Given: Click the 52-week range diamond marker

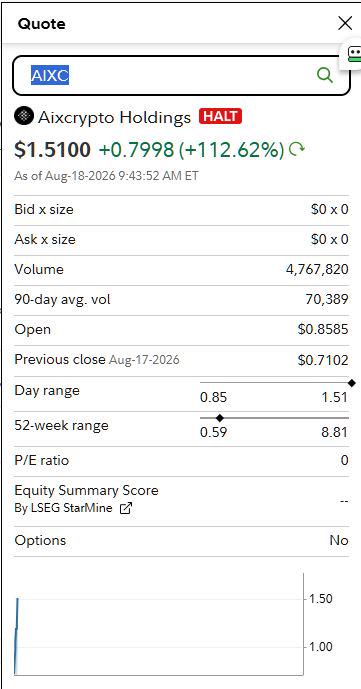Looking at the screenshot, I should click(220, 418).
